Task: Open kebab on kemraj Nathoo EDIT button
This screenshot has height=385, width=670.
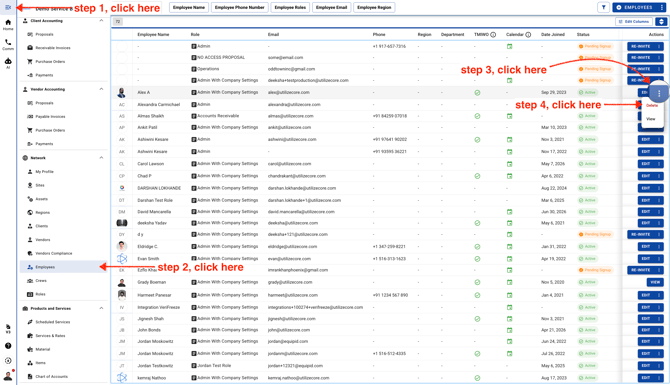Action: point(659,378)
